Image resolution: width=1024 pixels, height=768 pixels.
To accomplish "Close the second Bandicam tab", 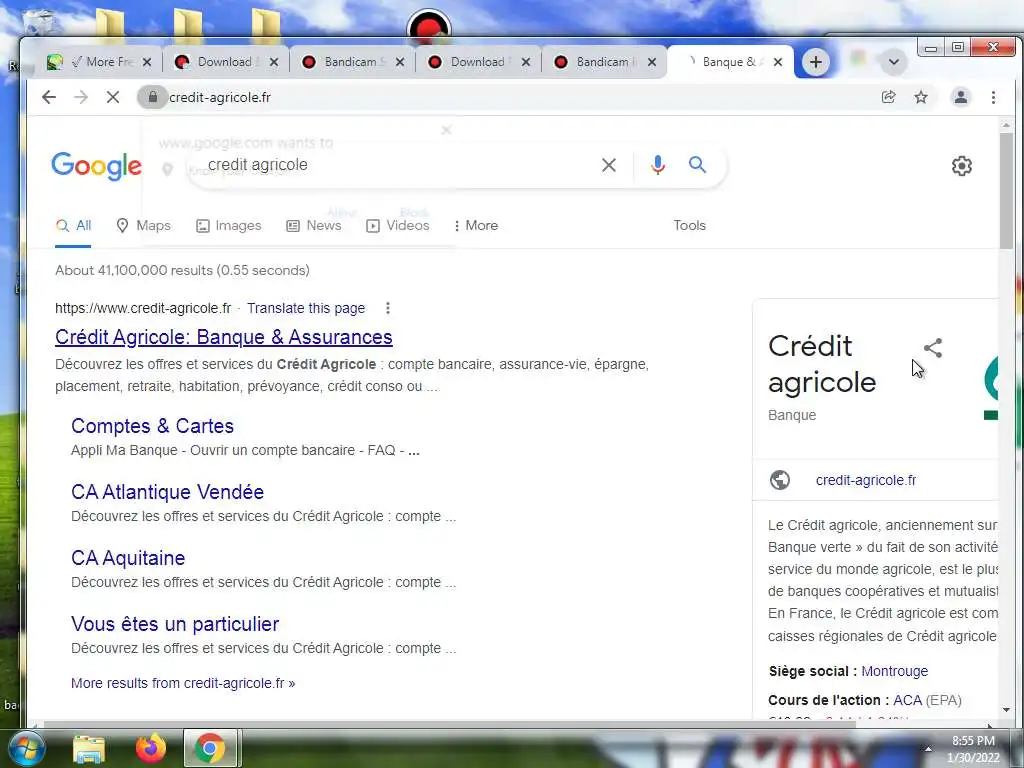I will (x=652, y=62).
